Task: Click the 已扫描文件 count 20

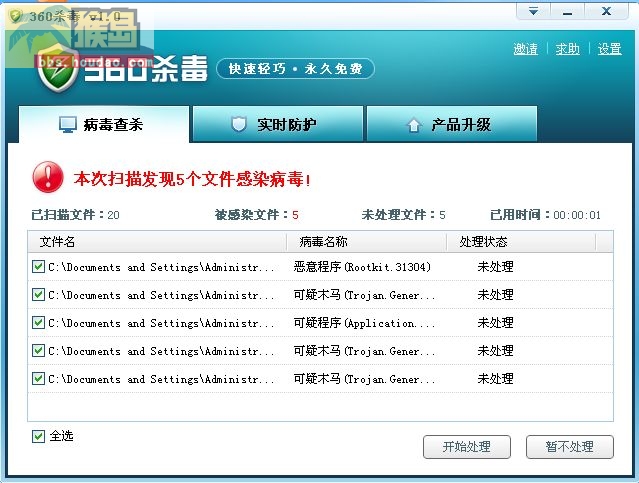Action: click(x=113, y=215)
